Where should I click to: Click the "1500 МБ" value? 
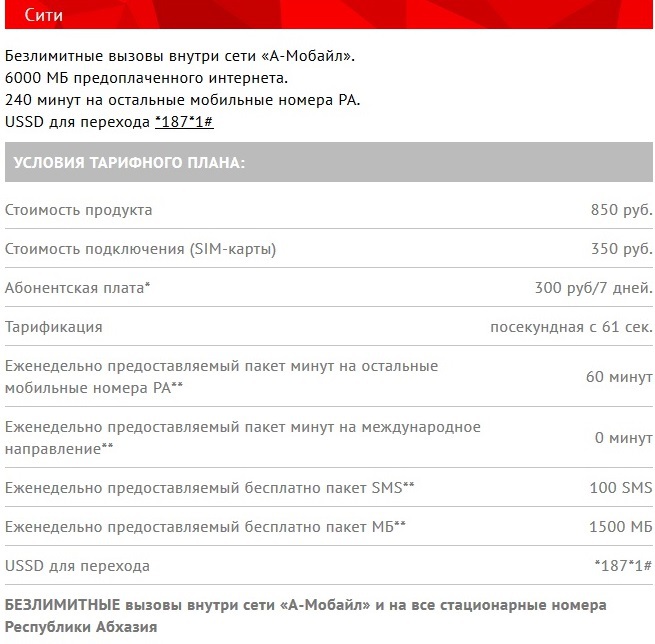coord(621,526)
